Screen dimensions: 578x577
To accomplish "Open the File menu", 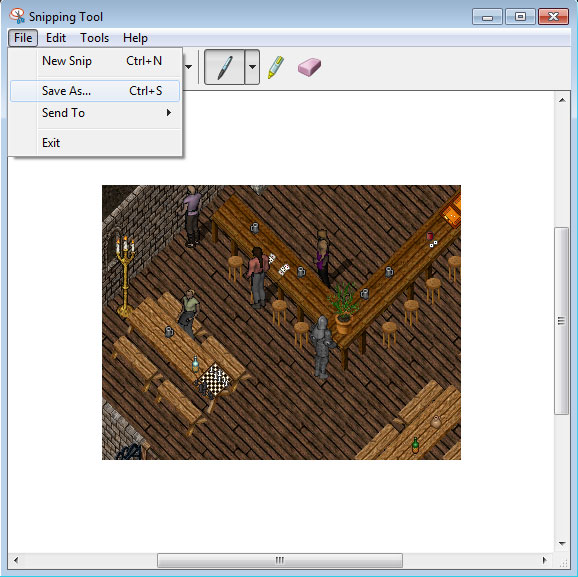I will 23,38.
